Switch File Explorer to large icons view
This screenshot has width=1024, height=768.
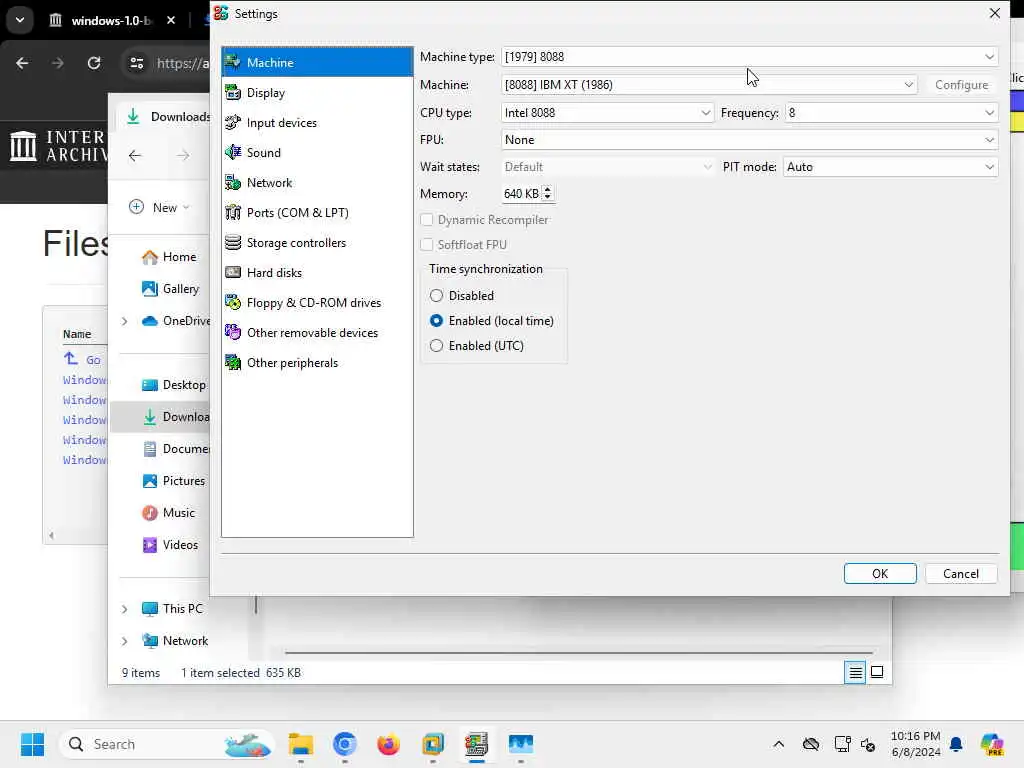click(877, 672)
